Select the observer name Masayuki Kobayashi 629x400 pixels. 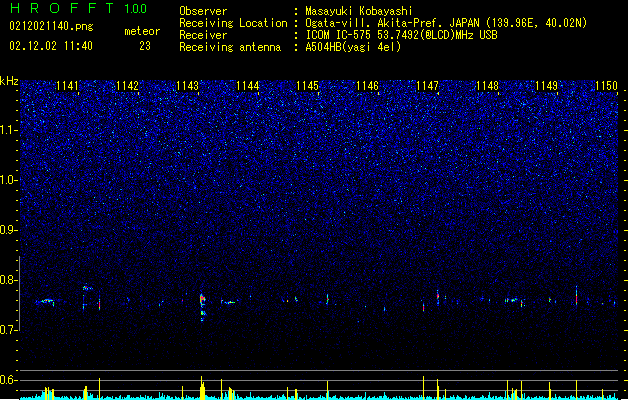coord(358,11)
